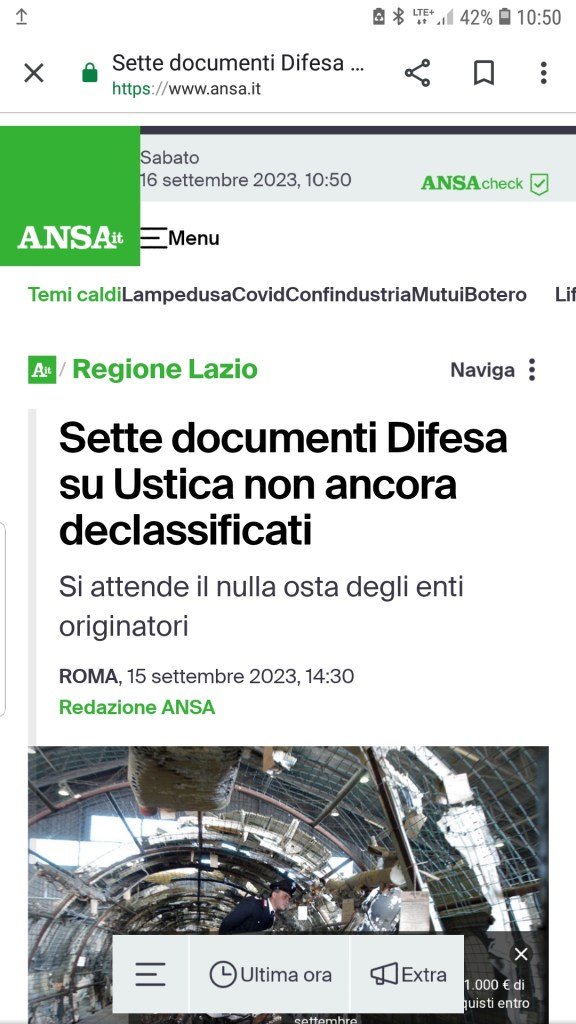This screenshot has height=1024, width=576.
Task: Open Redazione ANSA author link
Action: [x=137, y=707]
